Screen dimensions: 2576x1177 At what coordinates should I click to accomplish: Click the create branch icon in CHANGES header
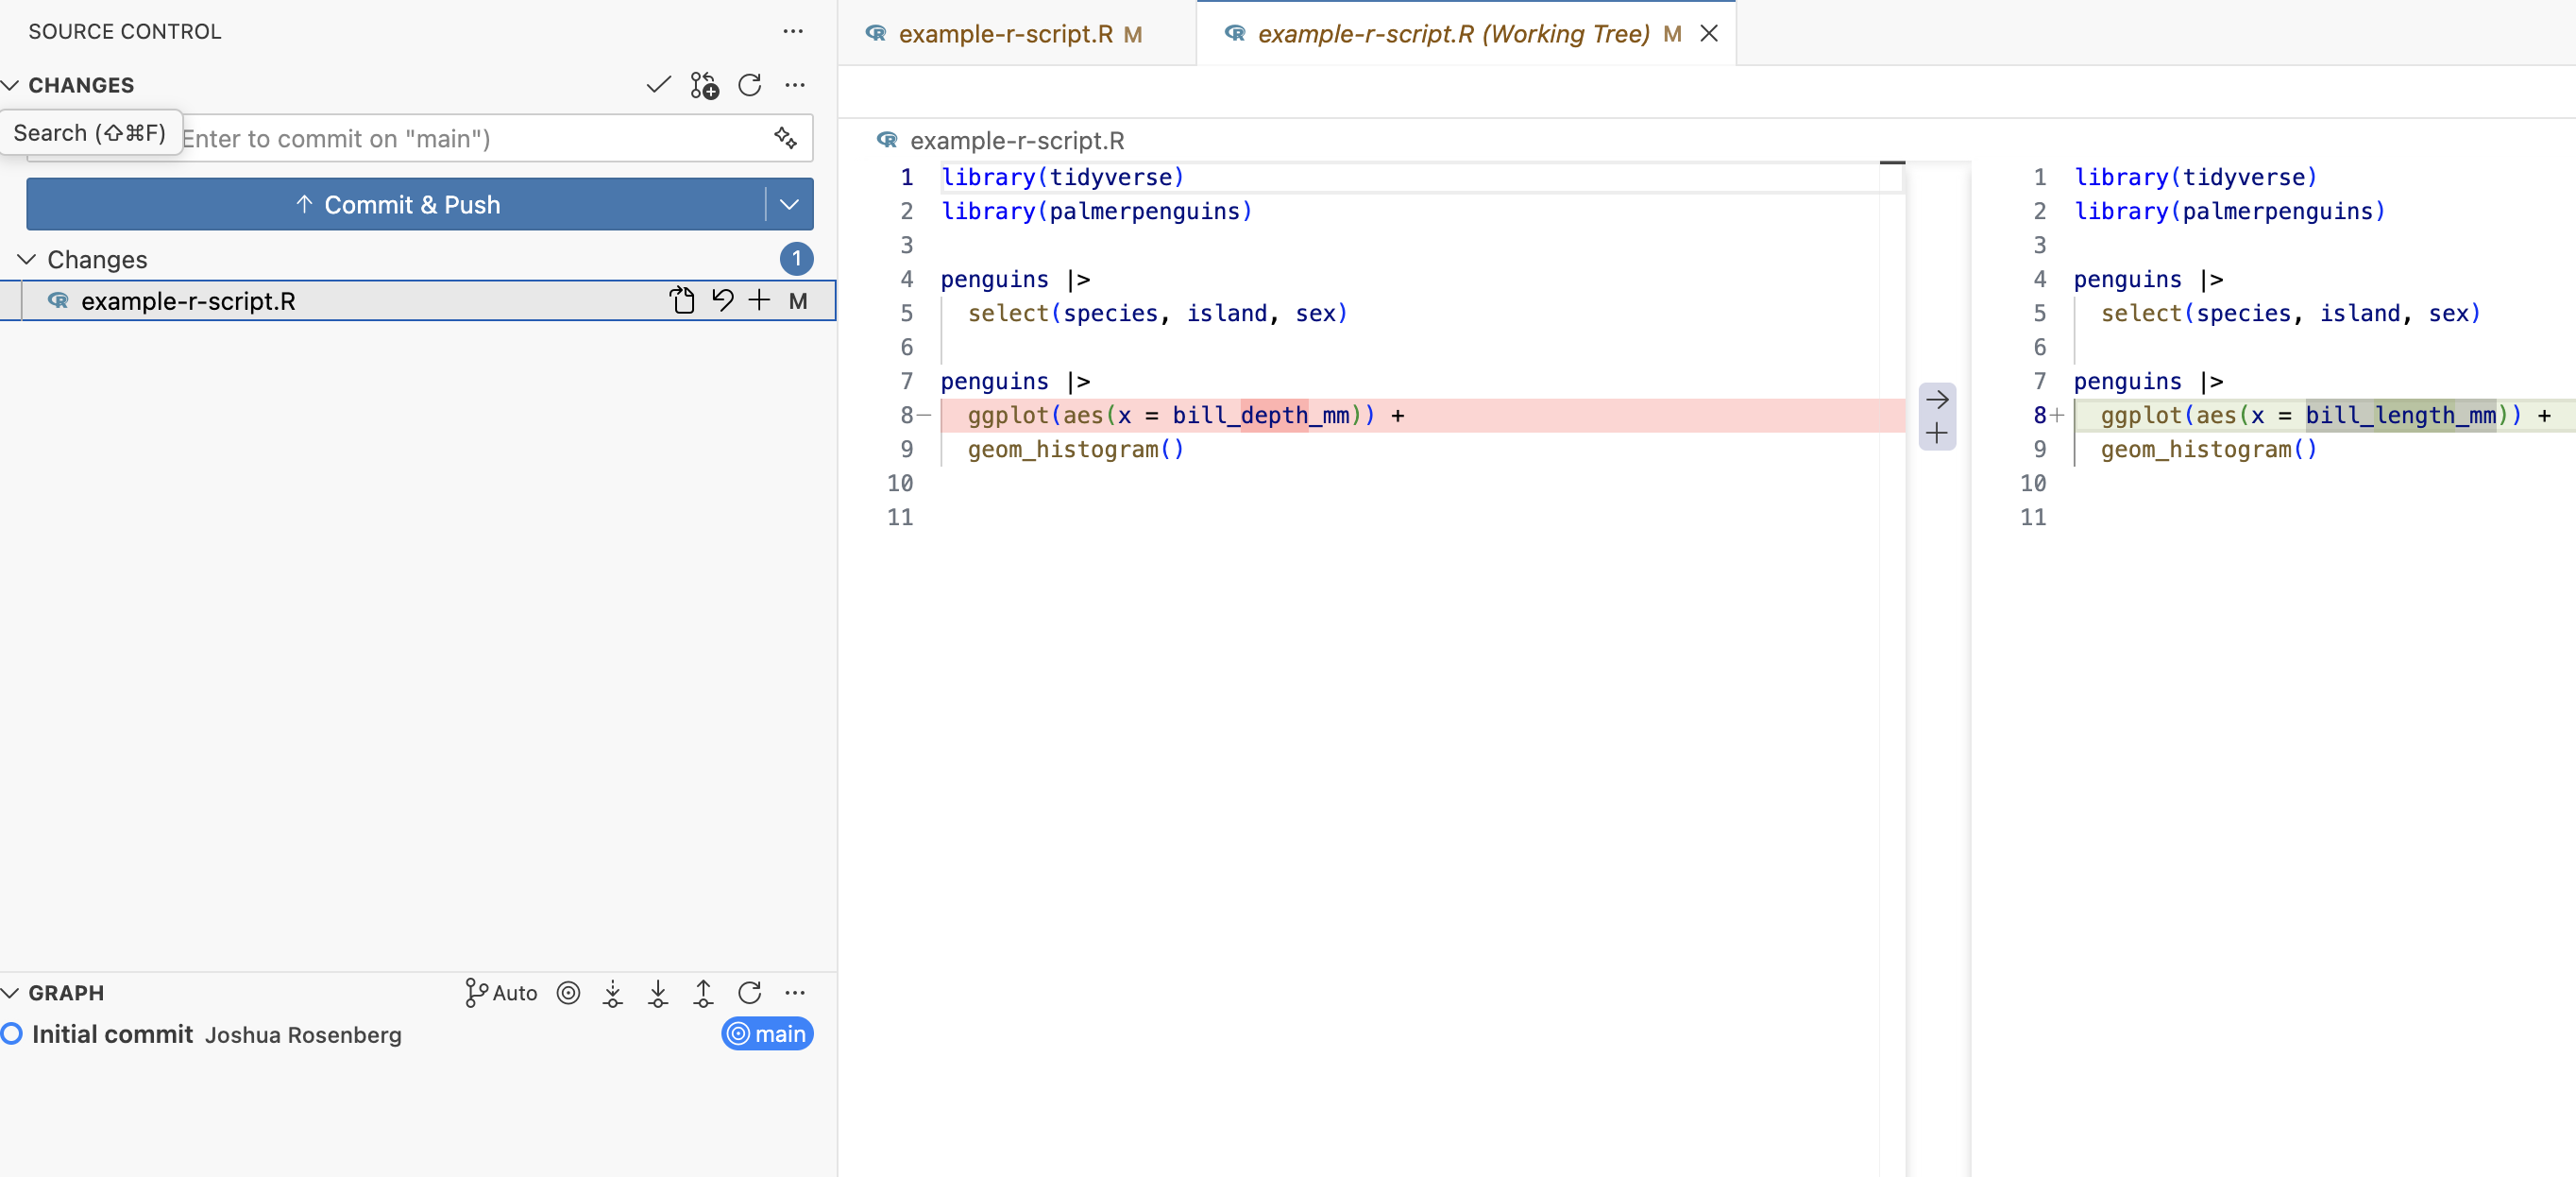[x=704, y=85]
